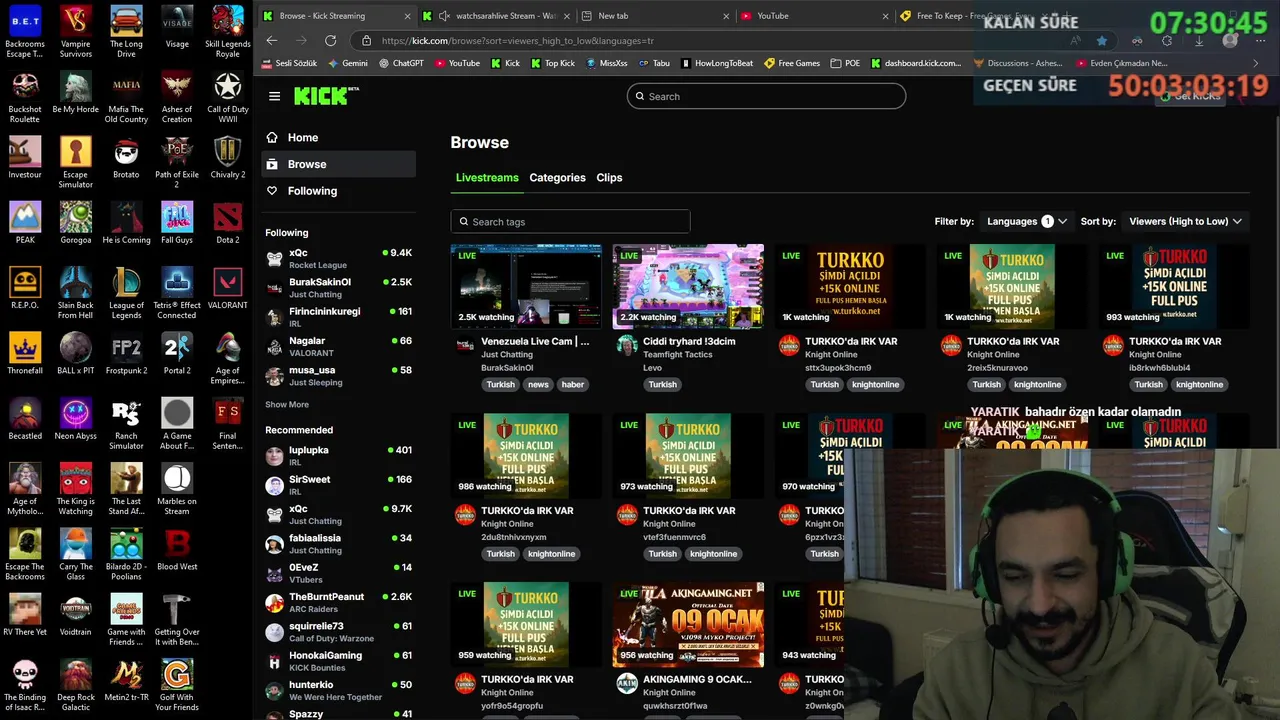The image size is (1280, 720).
Task: Open the Vampire Survivors desktop icon
Action: [75, 31]
